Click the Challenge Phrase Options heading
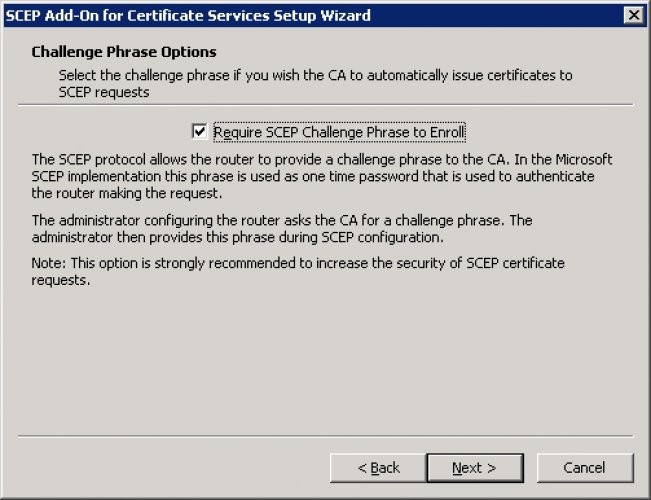The height and width of the screenshot is (500, 651). (124, 52)
